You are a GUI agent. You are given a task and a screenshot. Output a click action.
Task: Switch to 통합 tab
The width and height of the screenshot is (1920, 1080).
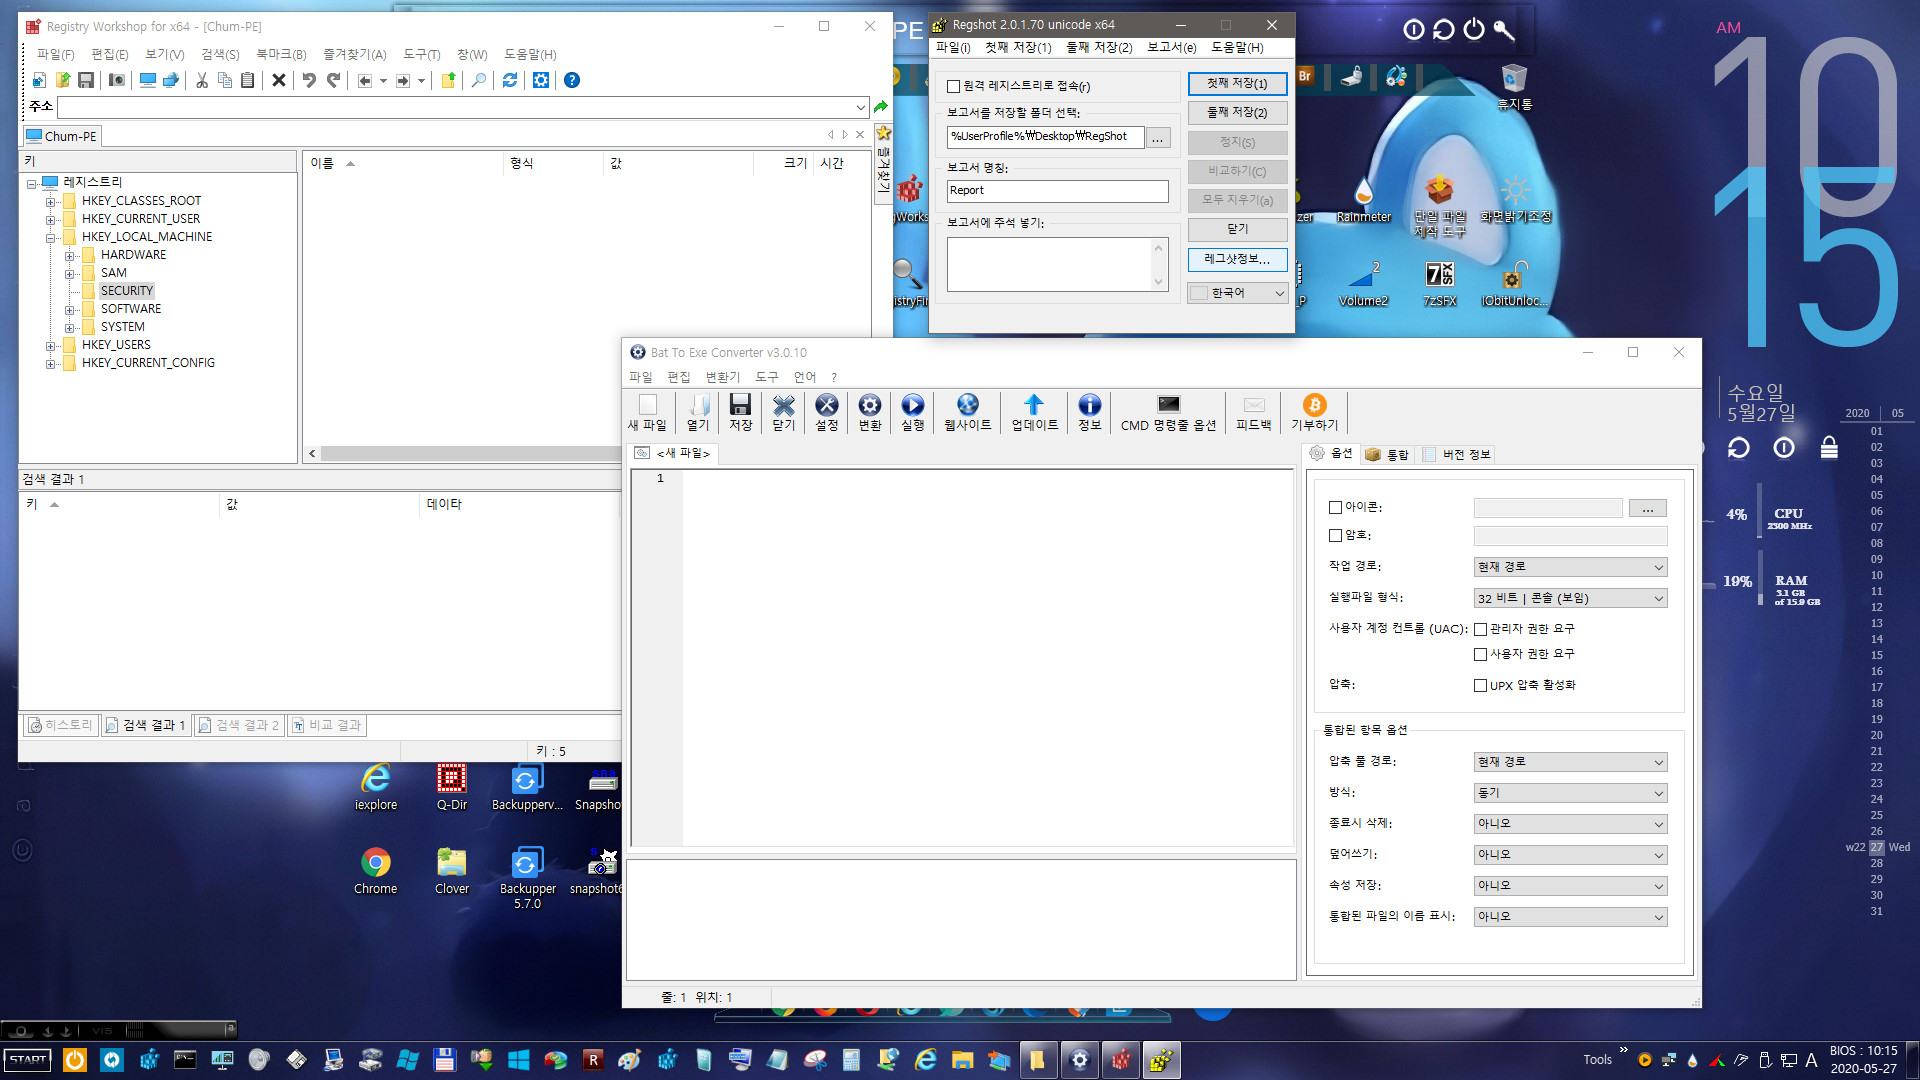1387,454
